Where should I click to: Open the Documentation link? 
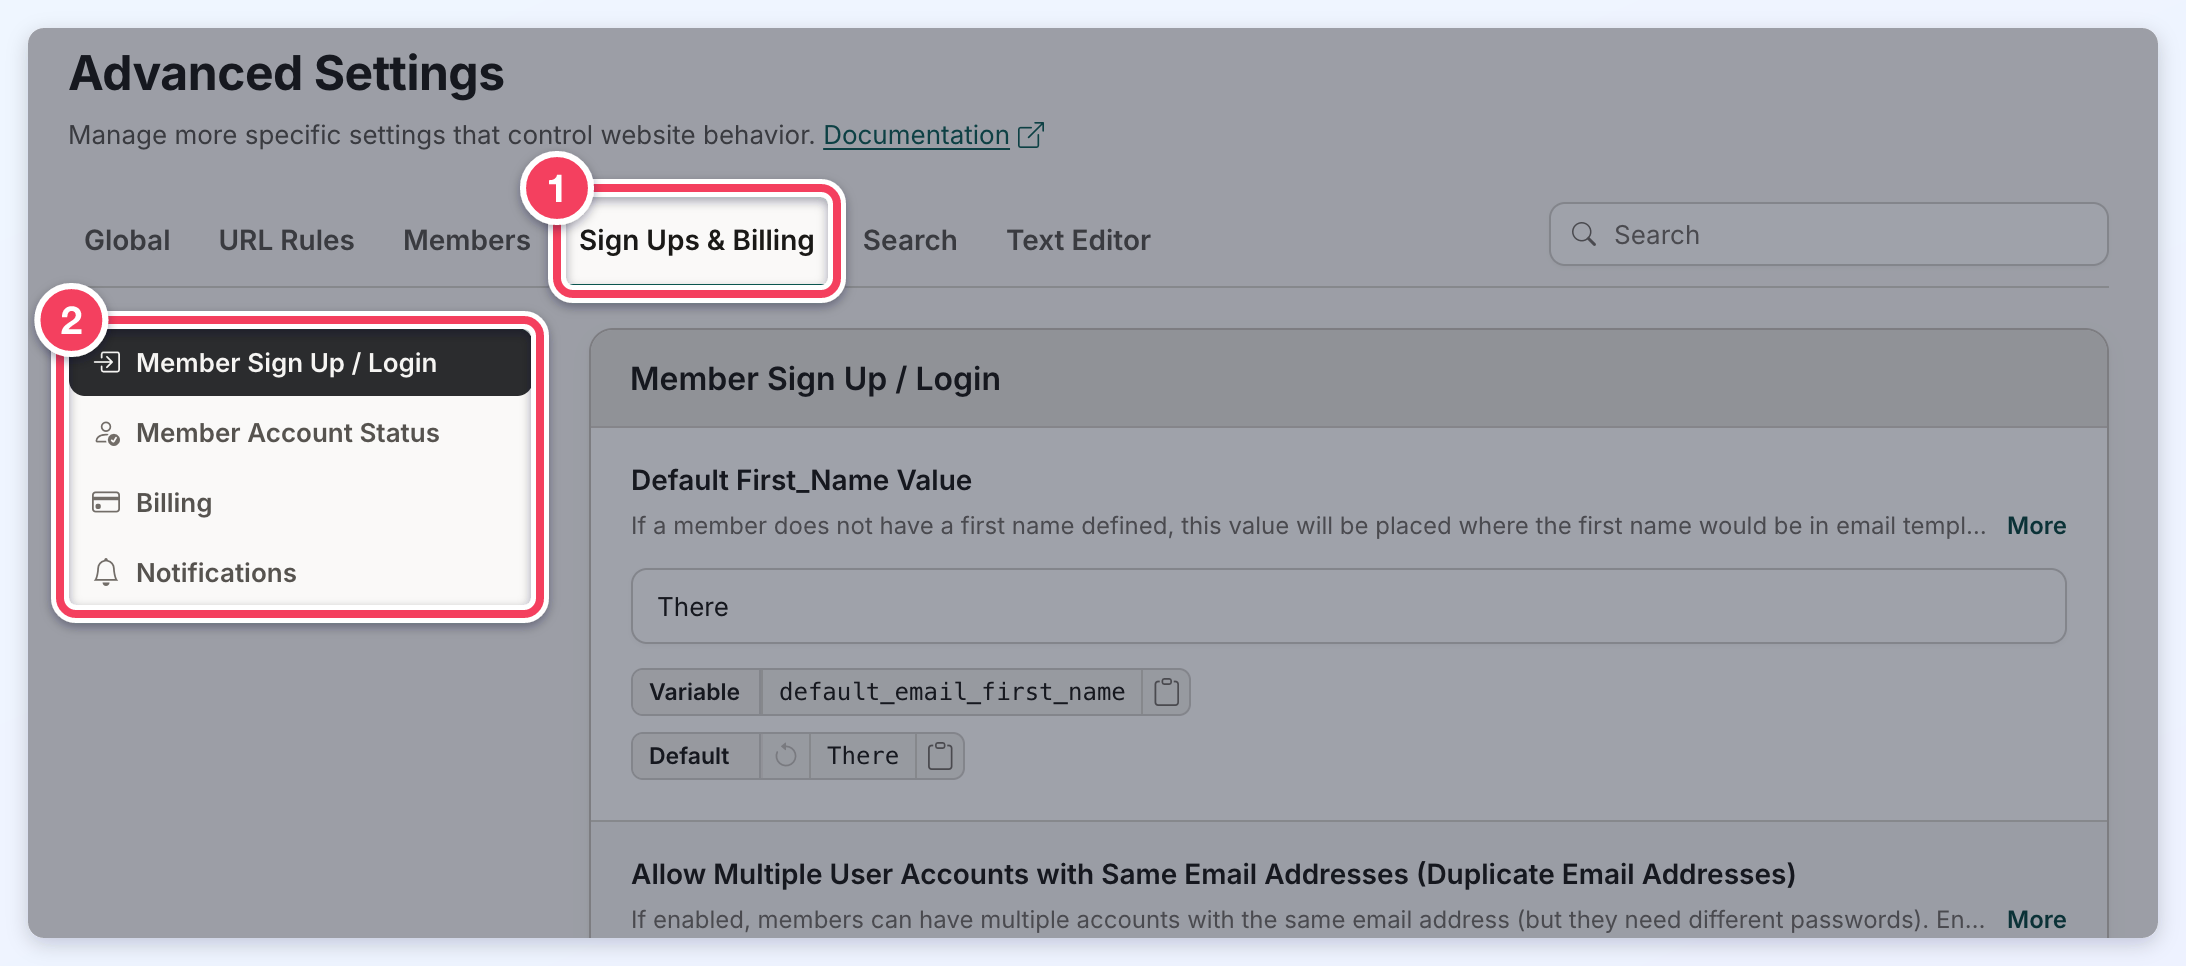coord(916,135)
